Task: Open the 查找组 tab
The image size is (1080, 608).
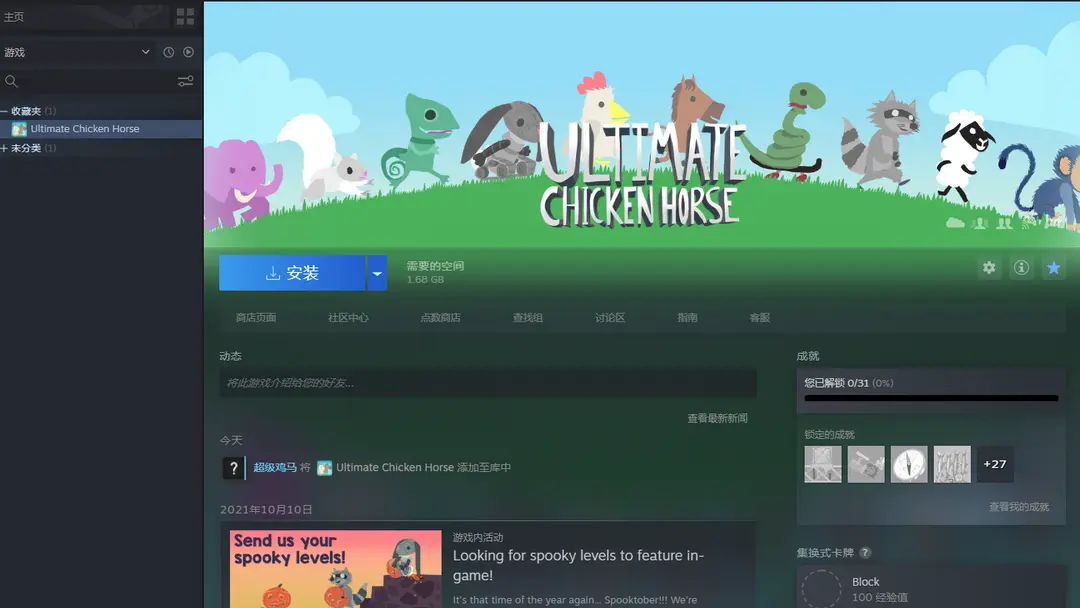Action: tap(528, 317)
